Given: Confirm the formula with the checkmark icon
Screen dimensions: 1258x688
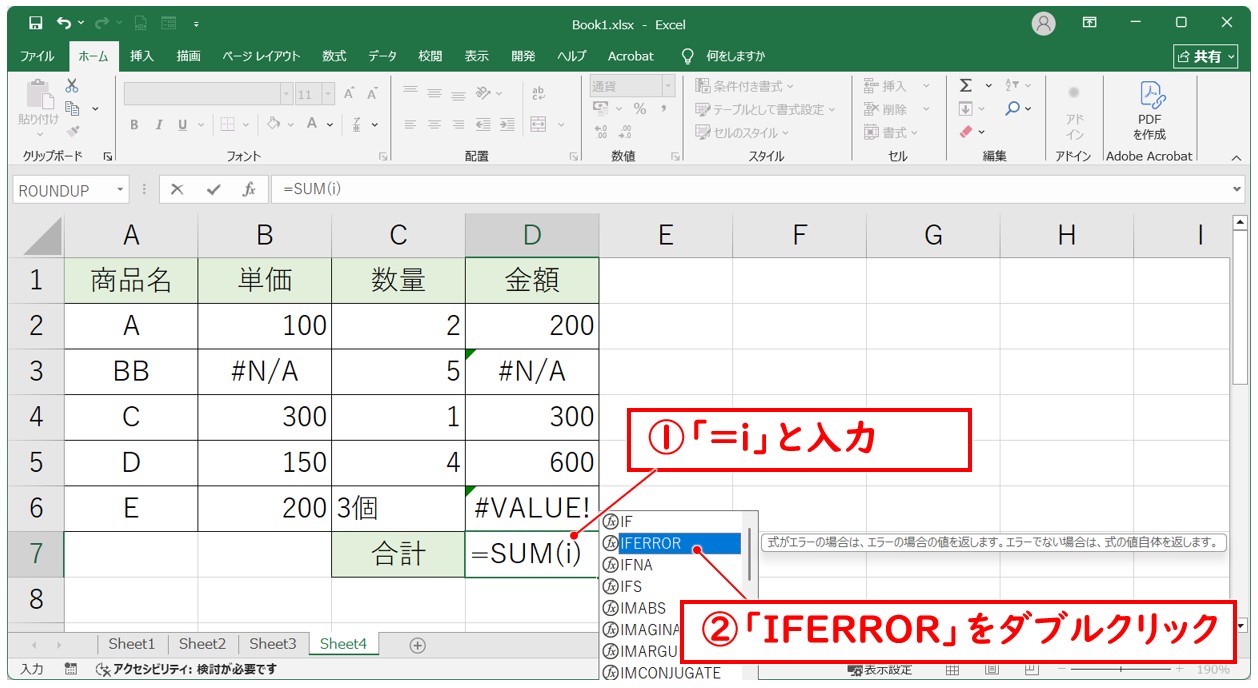Looking at the screenshot, I should click(x=213, y=189).
